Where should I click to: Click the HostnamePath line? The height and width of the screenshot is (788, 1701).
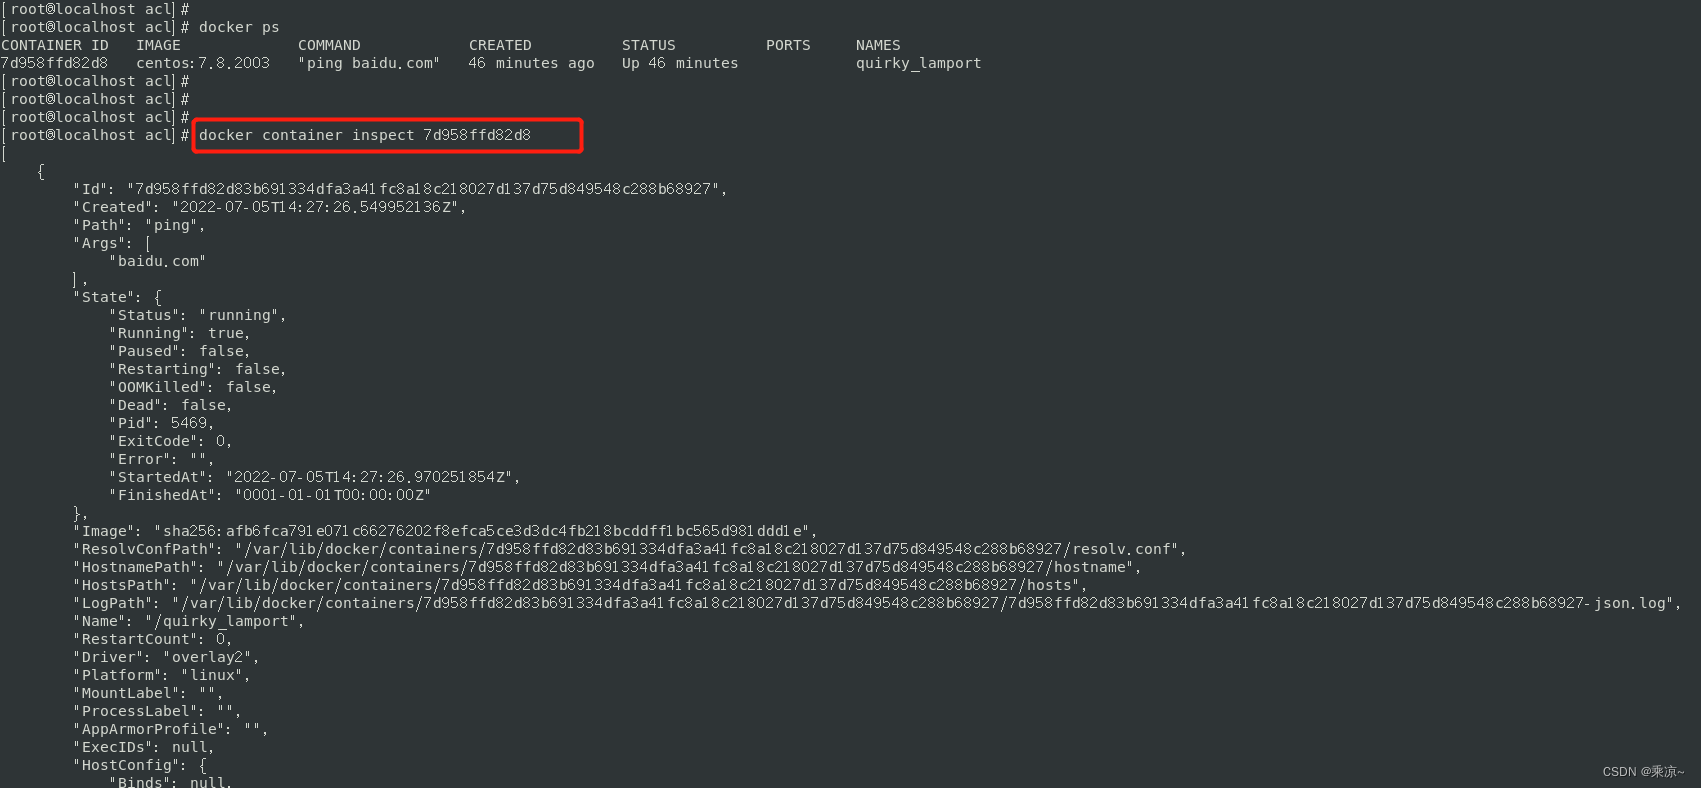tap(607, 567)
